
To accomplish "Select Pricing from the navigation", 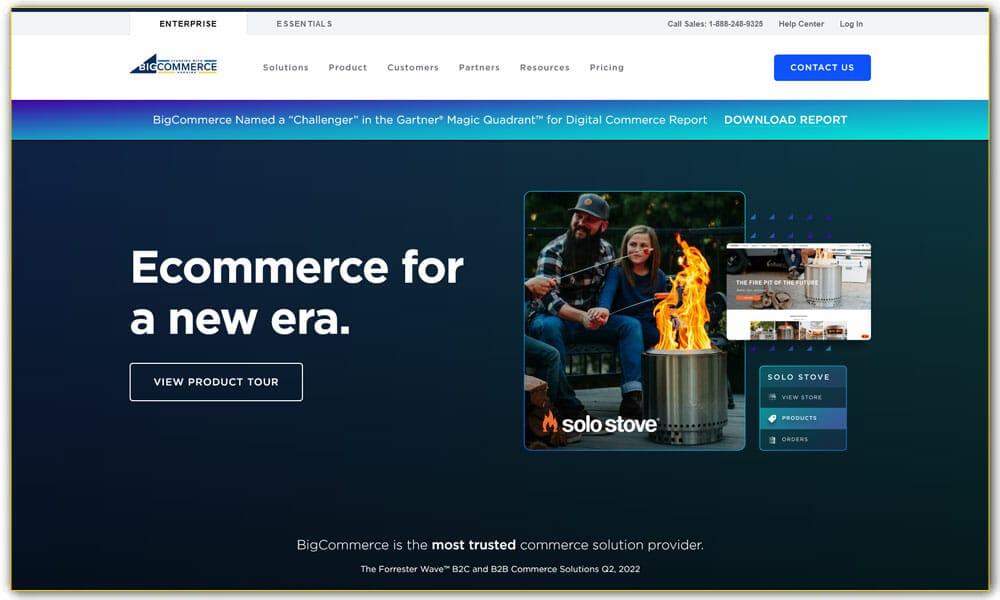I will point(606,67).
